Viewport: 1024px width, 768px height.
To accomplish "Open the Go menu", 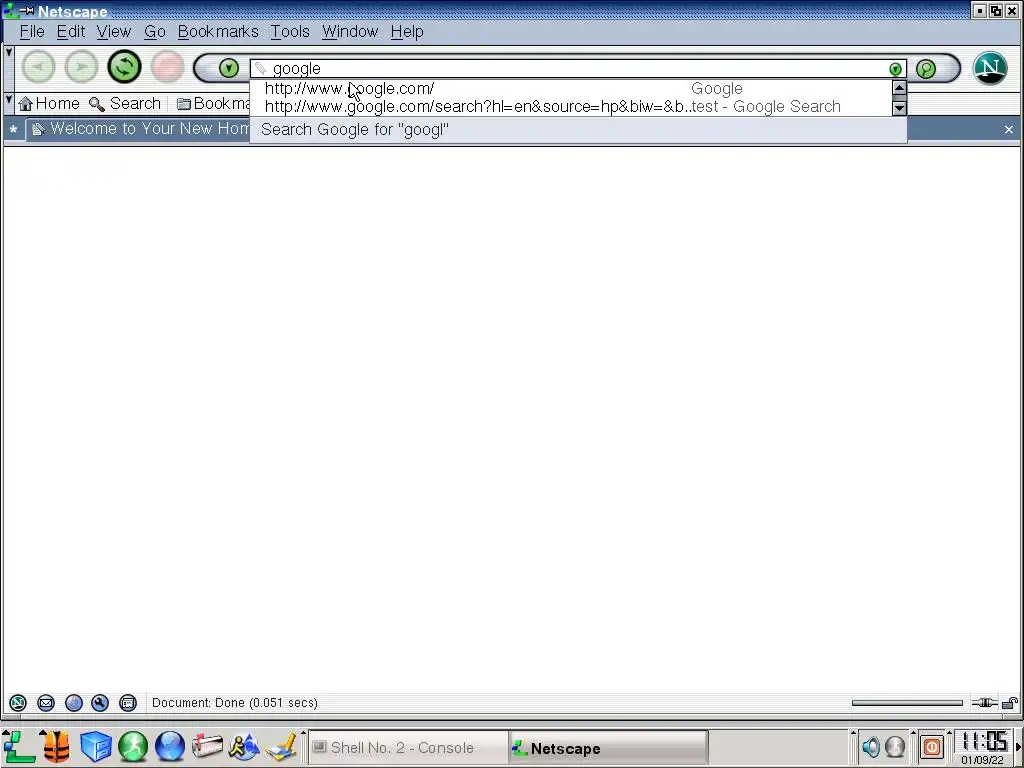I will pos(155,31).
